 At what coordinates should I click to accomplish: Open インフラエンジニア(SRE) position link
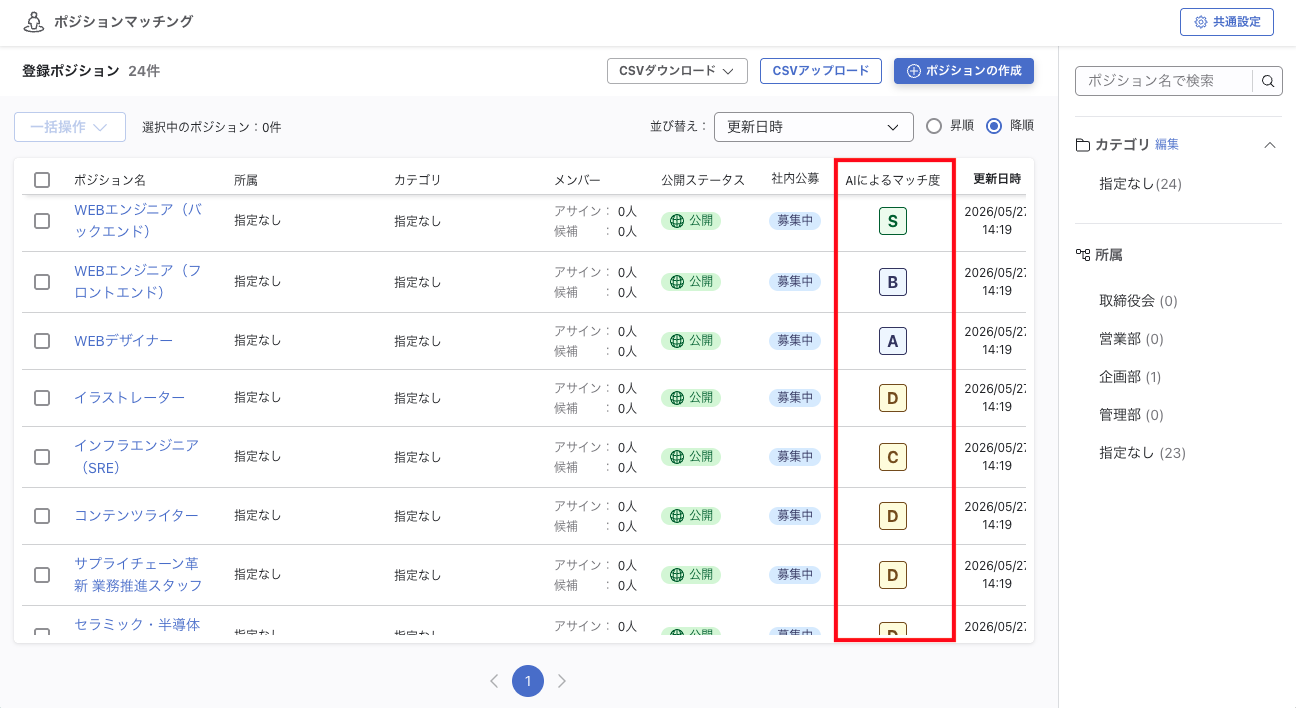pos(136,457)
